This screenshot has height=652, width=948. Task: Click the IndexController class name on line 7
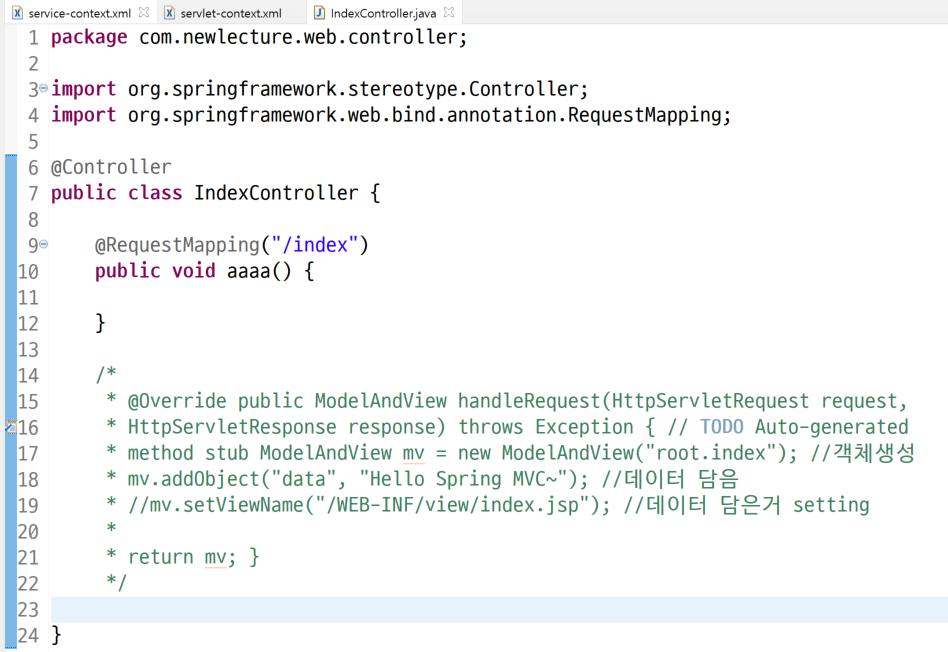pyautogui.click(x=276, y=193)
